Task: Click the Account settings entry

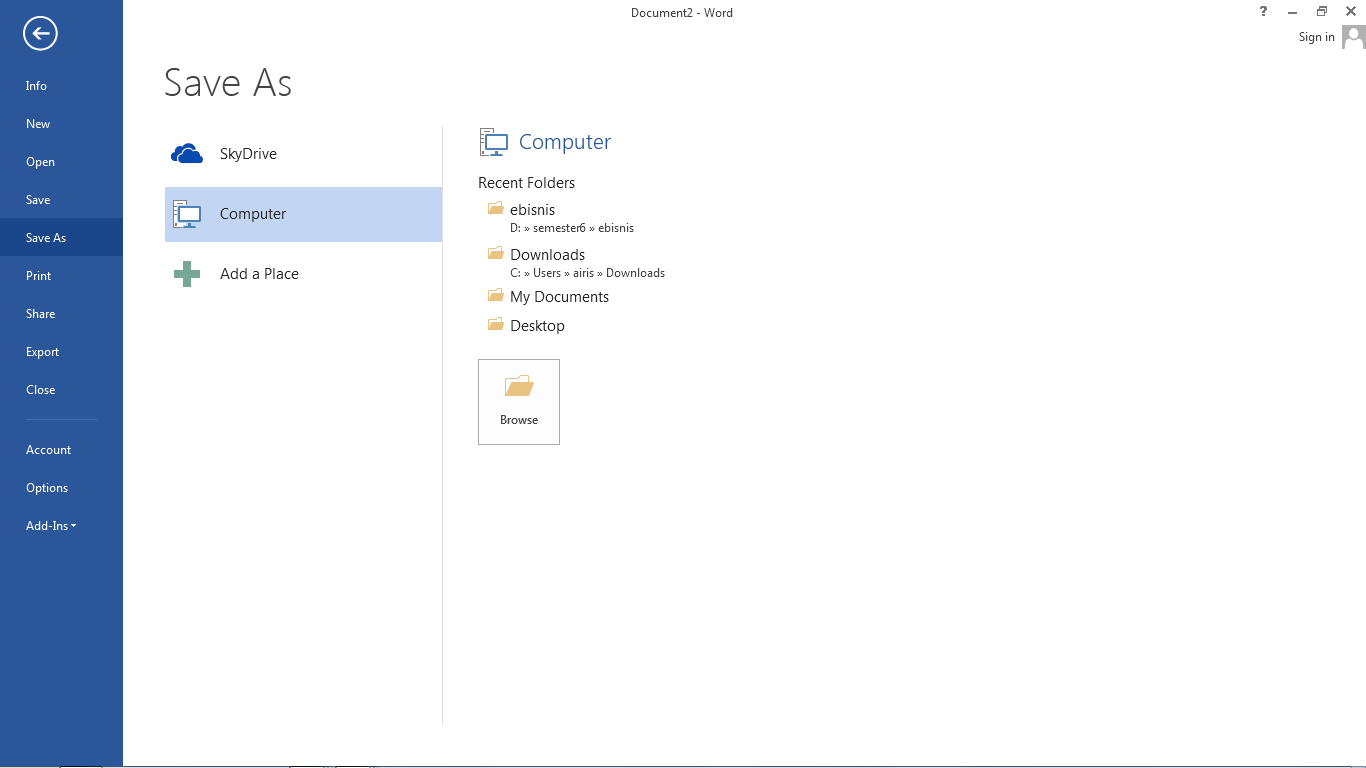Action: [48, 449]
